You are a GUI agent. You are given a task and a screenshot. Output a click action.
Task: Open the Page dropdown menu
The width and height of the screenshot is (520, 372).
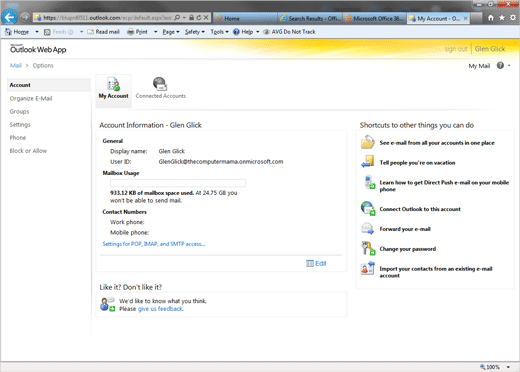pyautogui.click(x=171, y=32)
